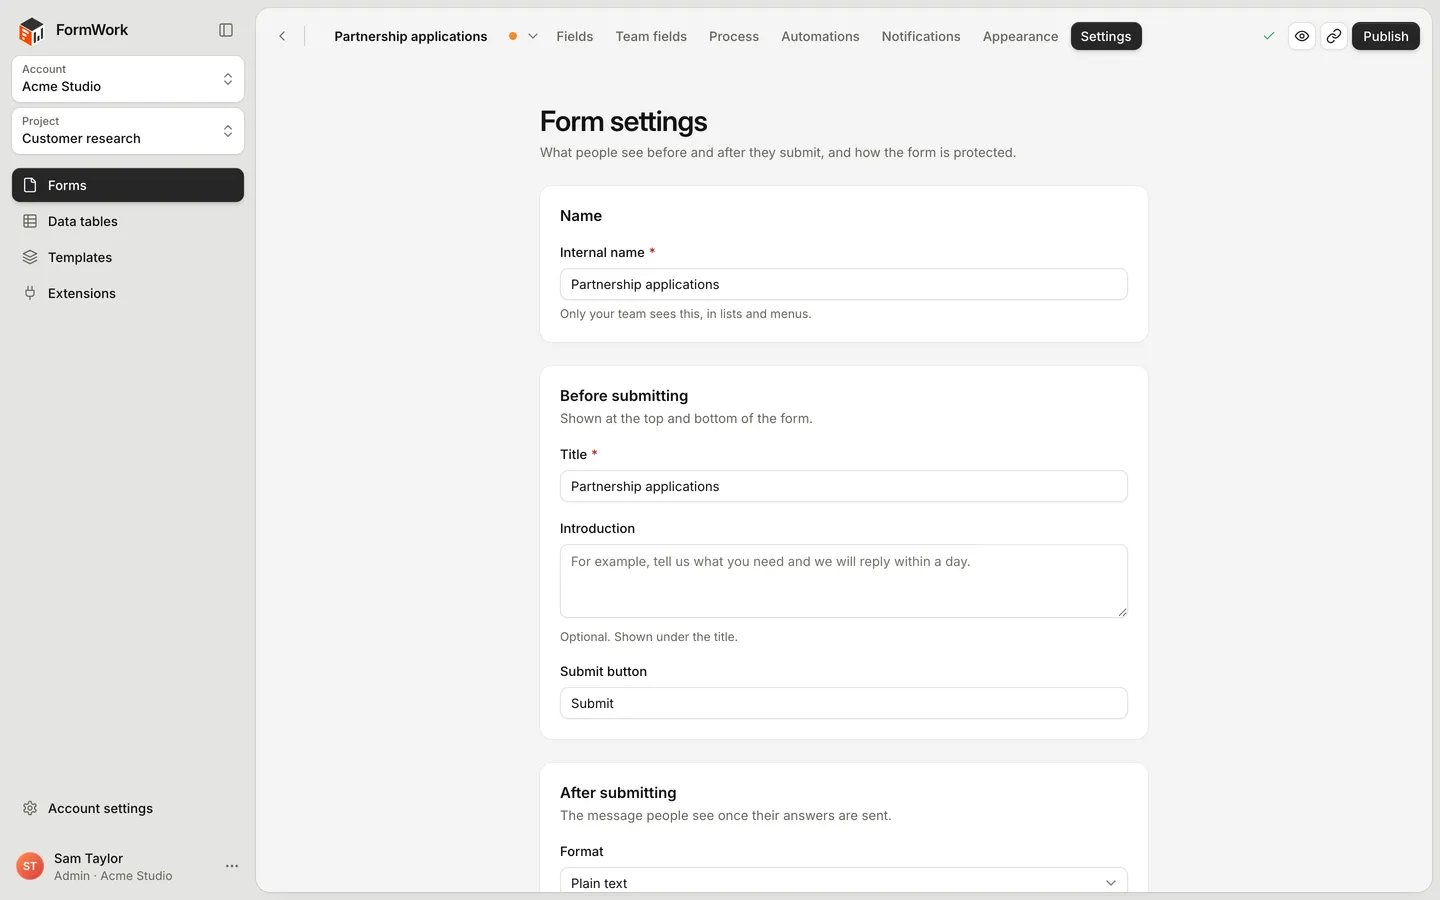Click the Partnership applications form title
The image size is (1440, 900).
pos(411,36)
